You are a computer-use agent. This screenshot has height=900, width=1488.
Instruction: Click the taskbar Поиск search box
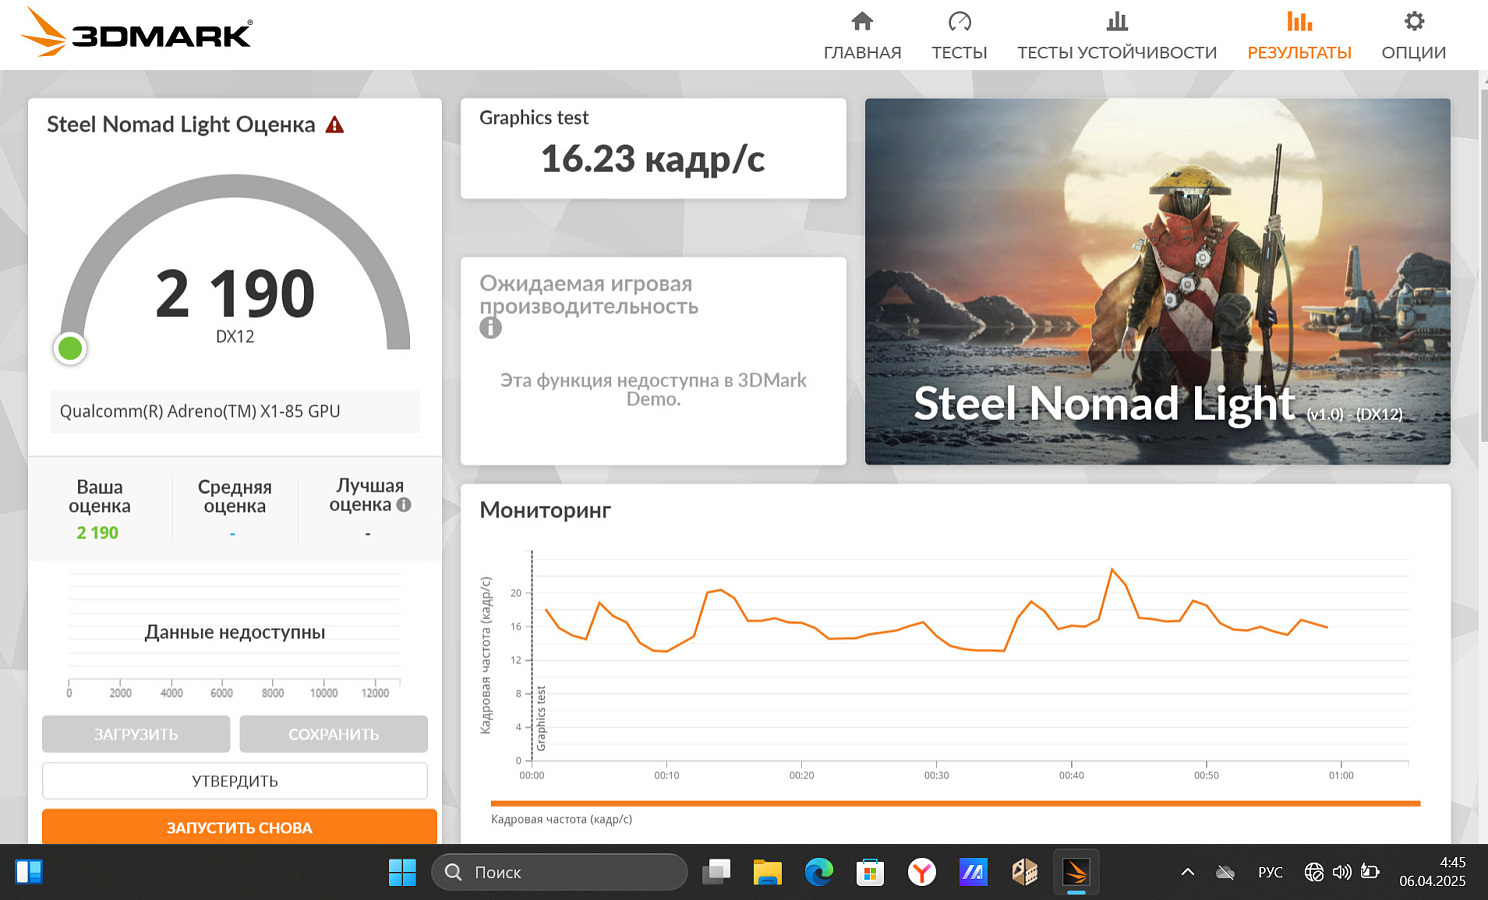(x=559, y=872)
